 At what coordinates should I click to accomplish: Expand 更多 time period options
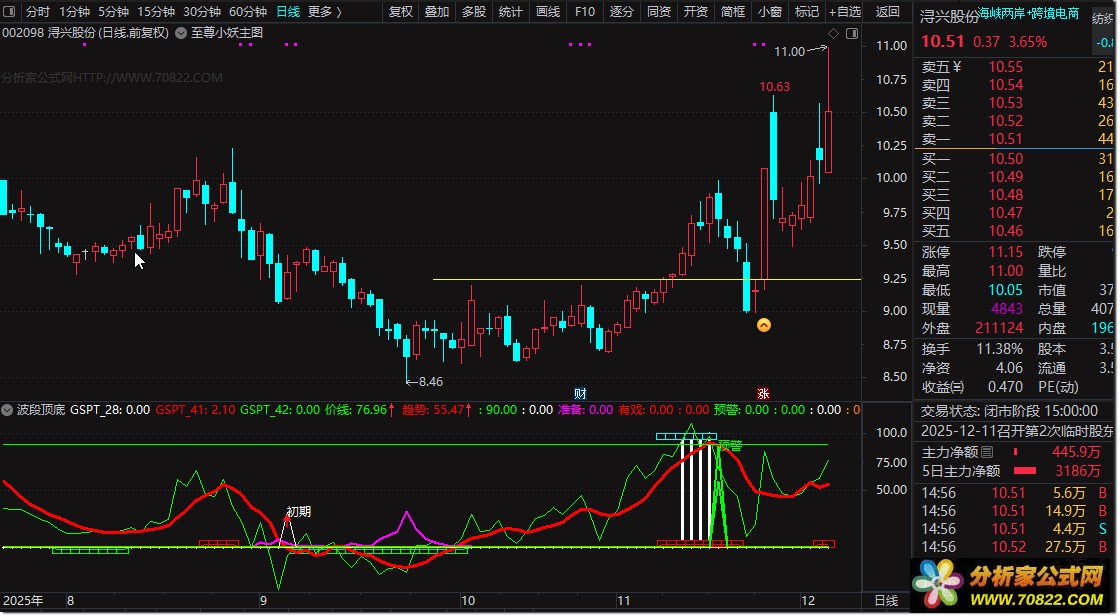click(x=324, y=11)
